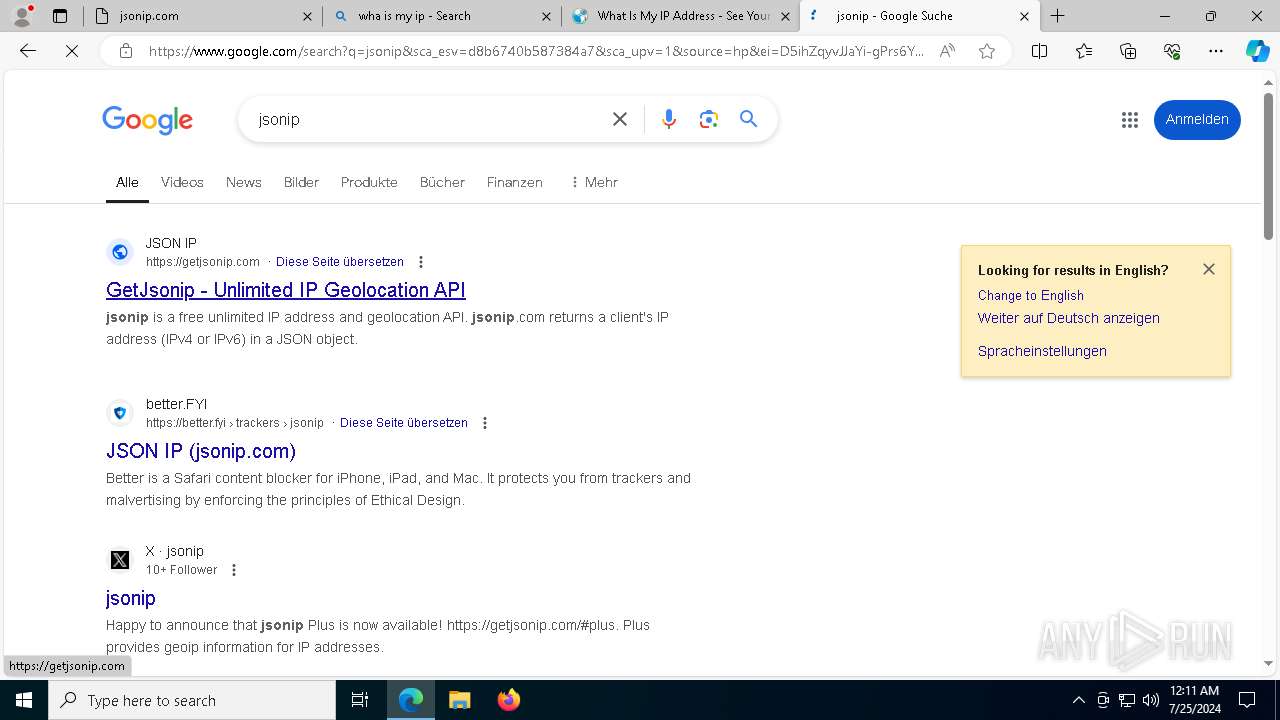Select the Produkte search filter
This screenshot has height=720, width=1280.
coord(369,182)
